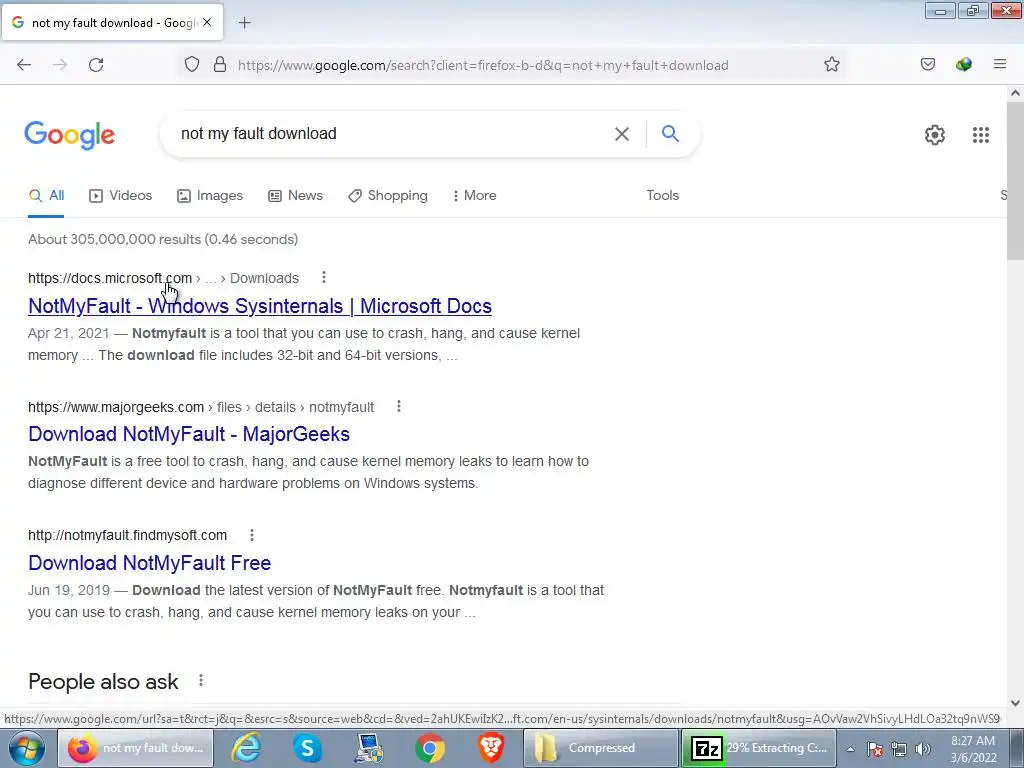Reload the current page
The height and width of the screenshot is (768, 1024).
tap(96, 65)
